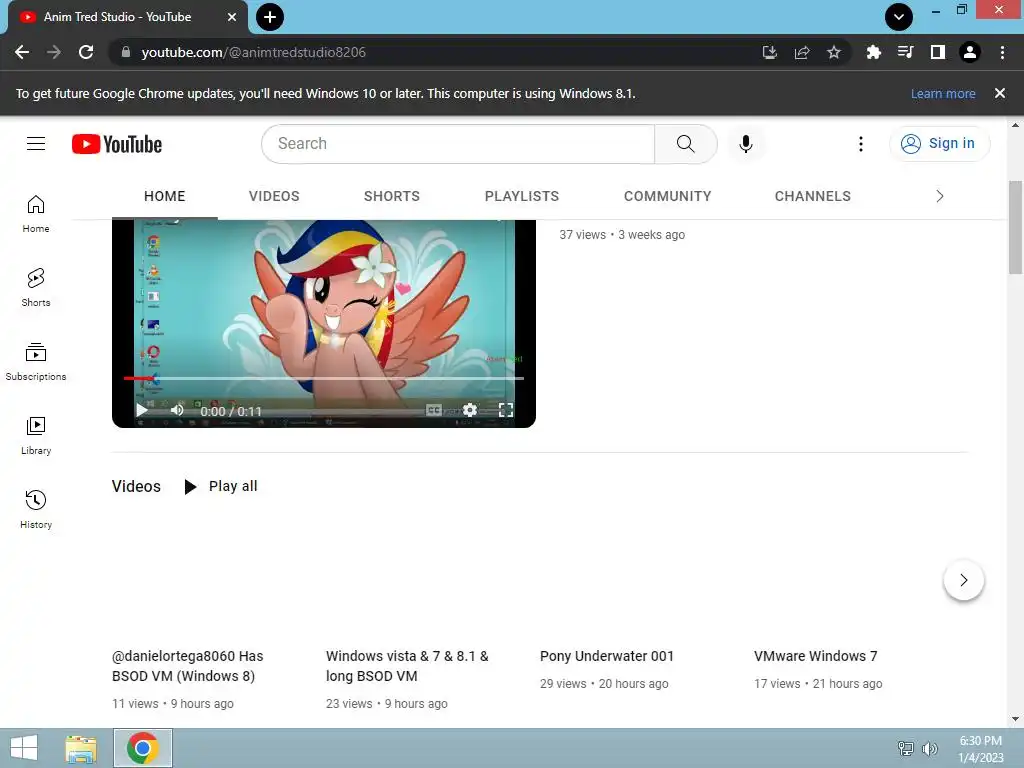Switch to the SHORTS tab
The image size is (1024, 768).
pos(392,196)
